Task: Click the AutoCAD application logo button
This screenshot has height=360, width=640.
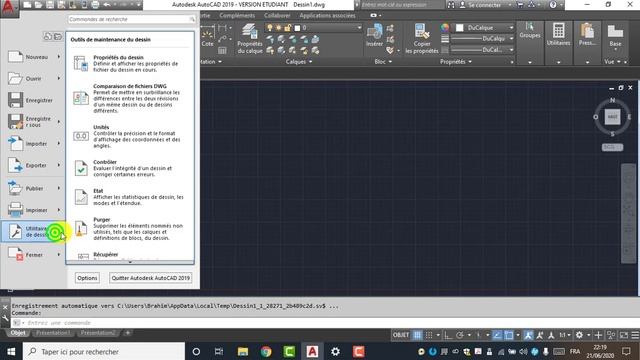Action: [9, 8]
